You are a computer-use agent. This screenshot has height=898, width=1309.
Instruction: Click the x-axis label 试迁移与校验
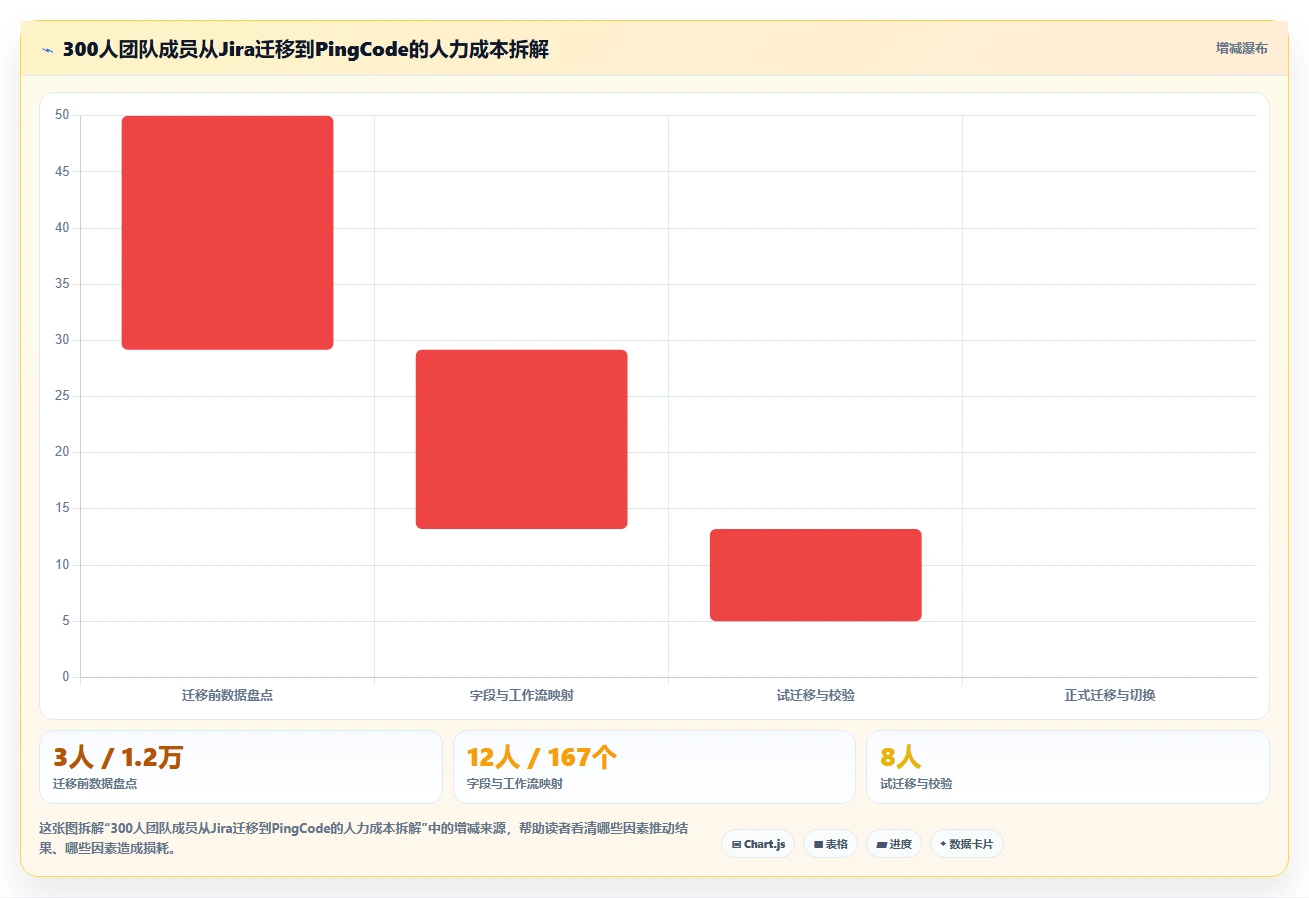815,695
